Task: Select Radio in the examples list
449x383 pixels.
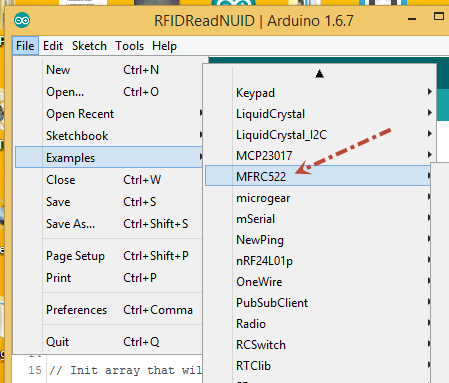Action: tap(318, 324)
